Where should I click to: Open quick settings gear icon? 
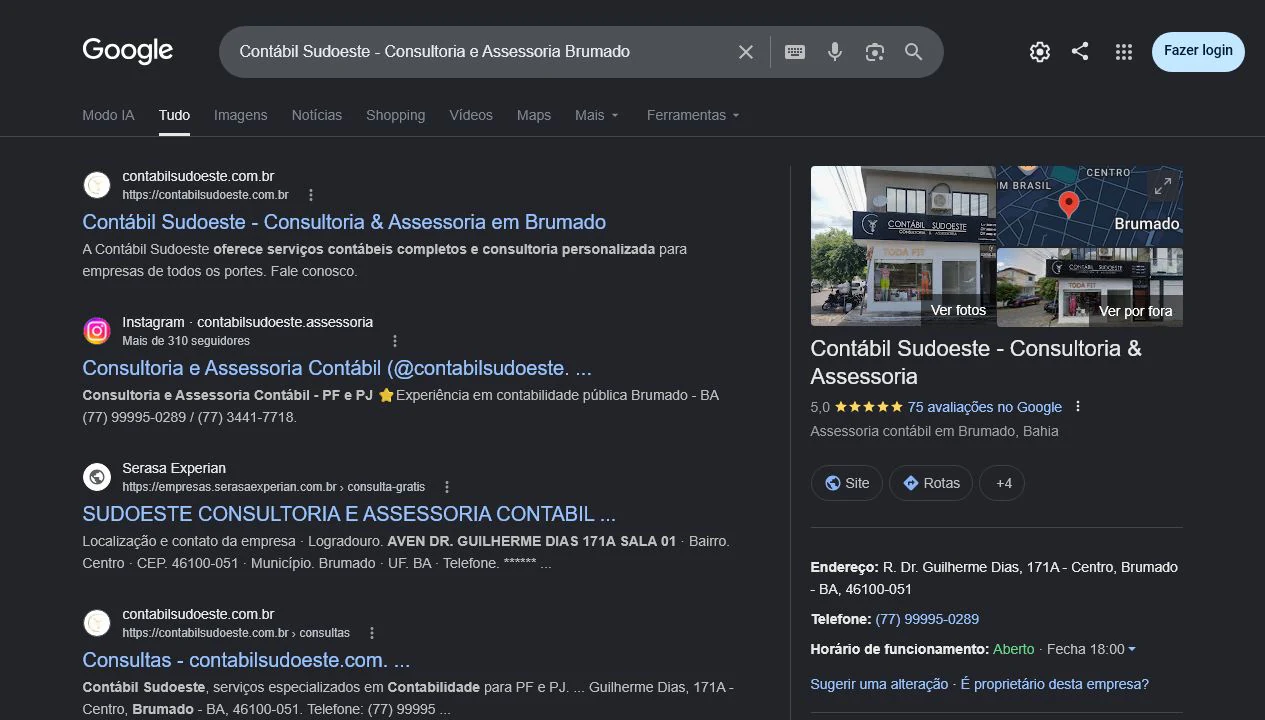click(1040, 52)
